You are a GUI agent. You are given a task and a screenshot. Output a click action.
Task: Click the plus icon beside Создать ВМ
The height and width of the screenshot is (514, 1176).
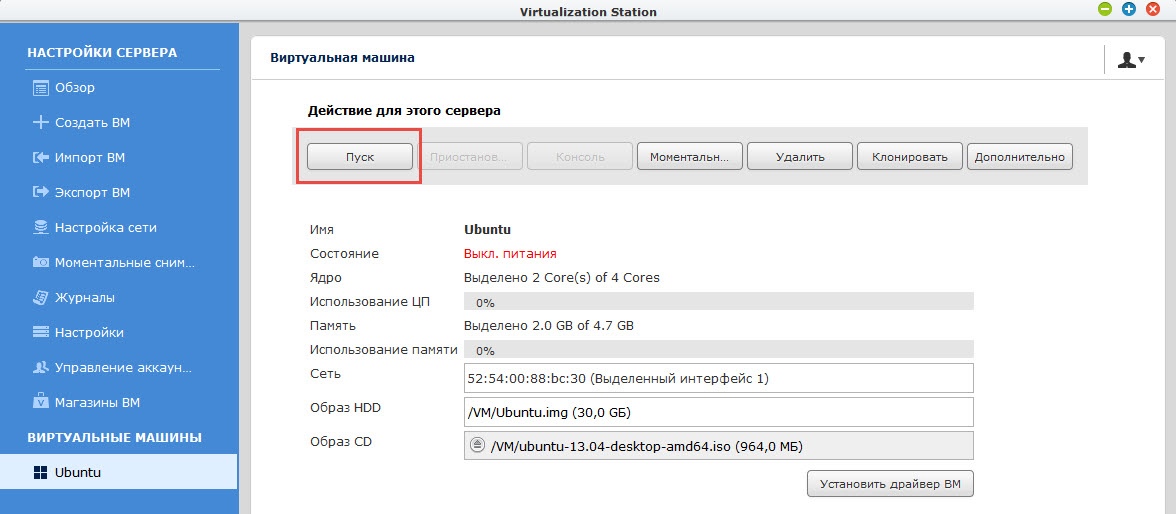tap(40, 122)
